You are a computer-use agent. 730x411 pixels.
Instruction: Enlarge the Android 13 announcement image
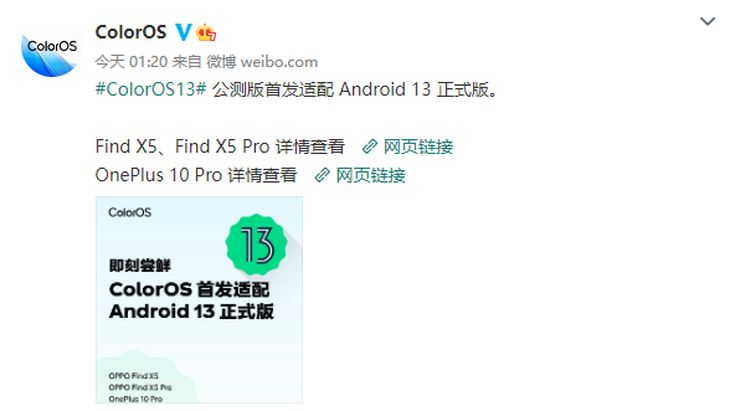coord(199,300)
